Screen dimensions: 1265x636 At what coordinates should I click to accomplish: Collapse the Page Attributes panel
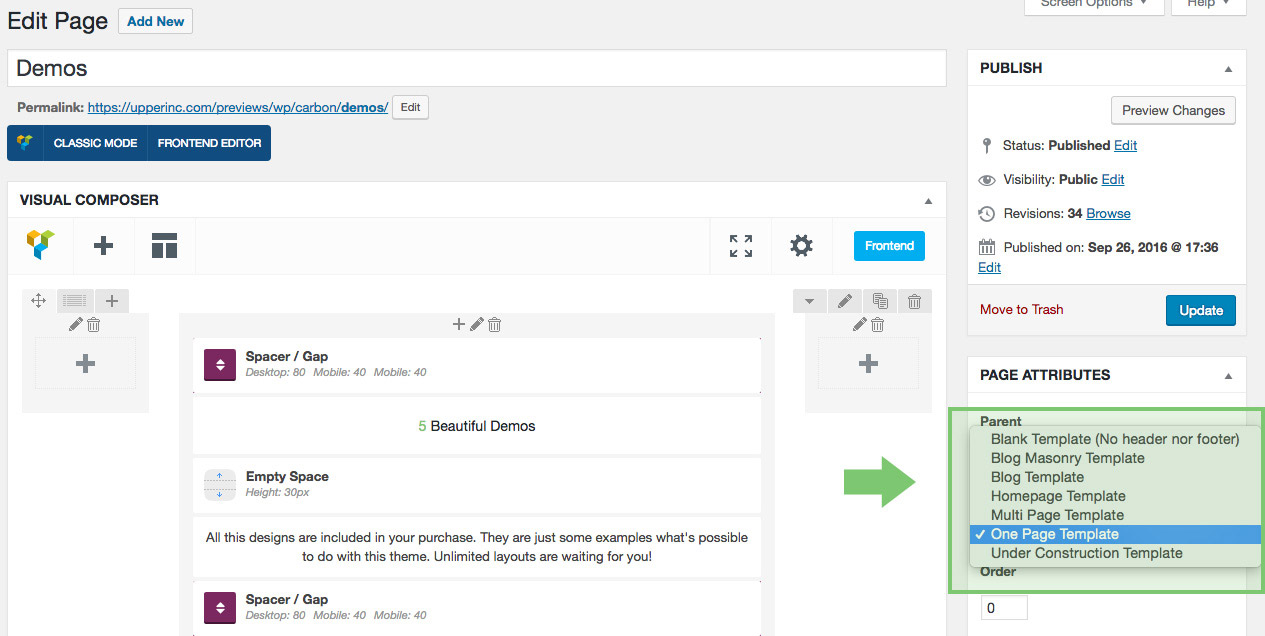(1228, 376)
